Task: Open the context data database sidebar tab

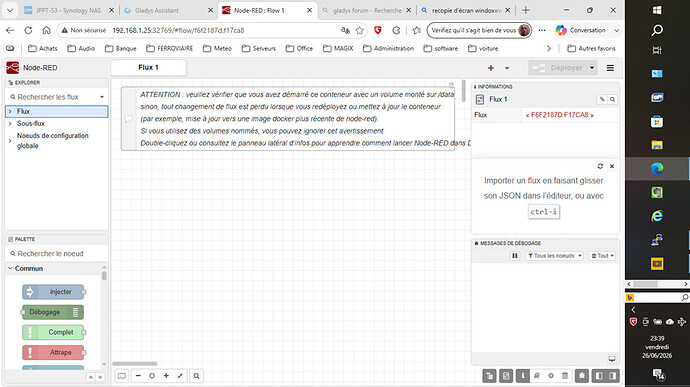Action: [x=565, y=376]
